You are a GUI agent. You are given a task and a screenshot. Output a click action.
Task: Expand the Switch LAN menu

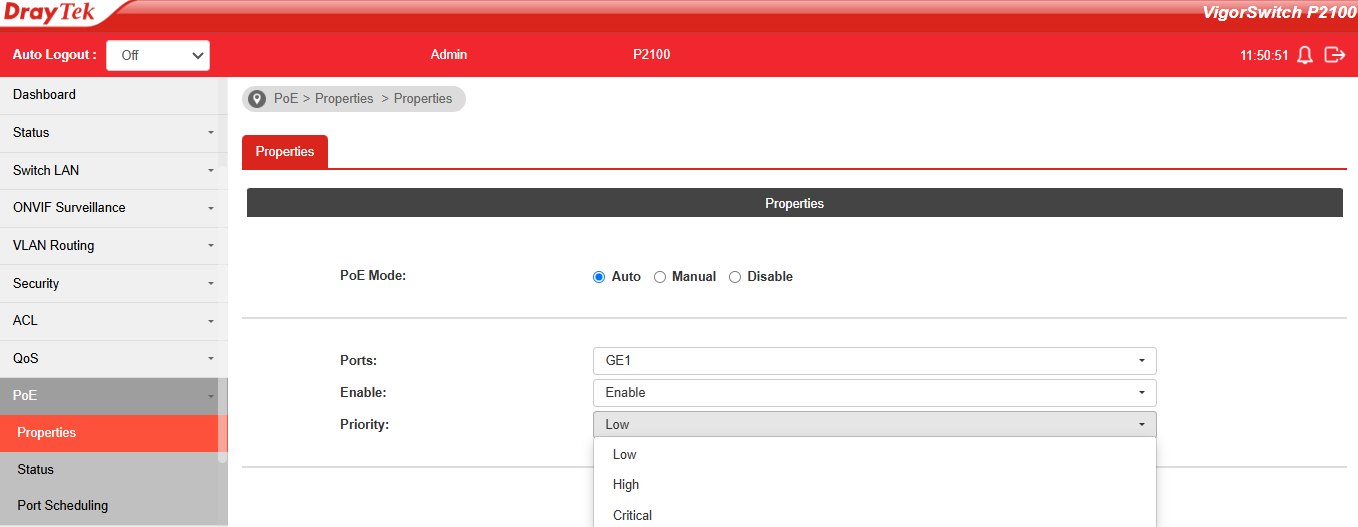click(x=46, y=171)
